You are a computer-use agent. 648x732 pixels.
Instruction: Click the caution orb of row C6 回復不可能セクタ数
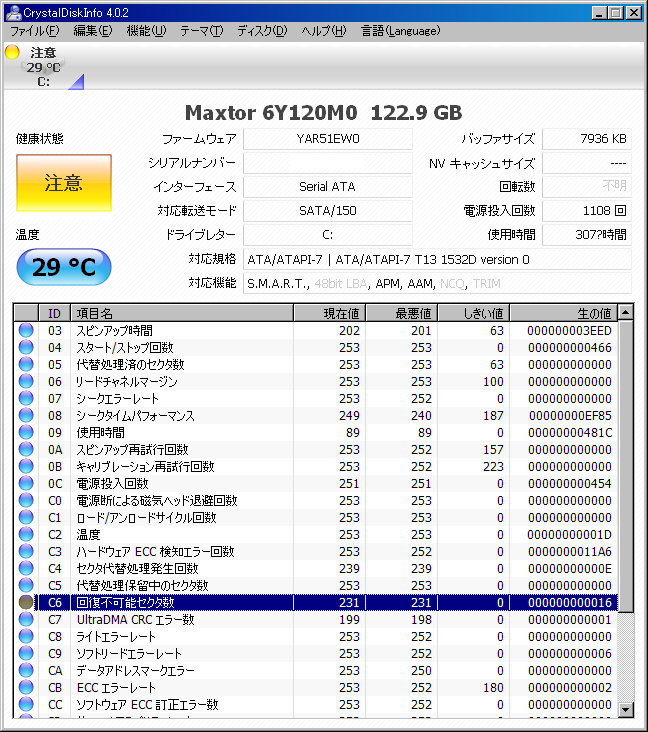pyautogui.click(x=26, y=602)
